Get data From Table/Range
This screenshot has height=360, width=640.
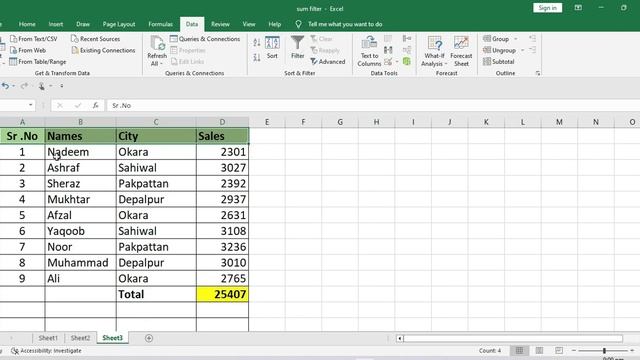(38, 62)
